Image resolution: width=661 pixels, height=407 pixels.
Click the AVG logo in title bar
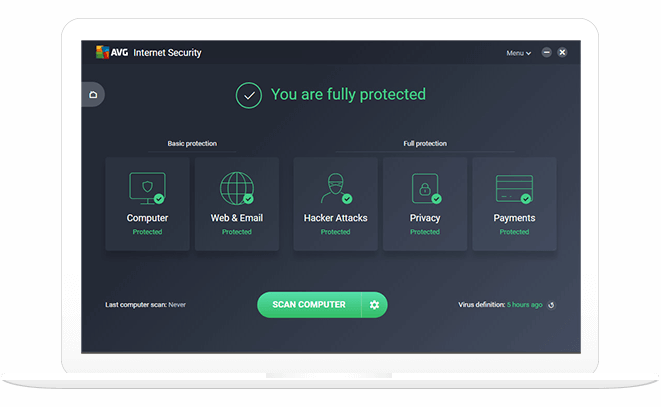coord(104,52)
